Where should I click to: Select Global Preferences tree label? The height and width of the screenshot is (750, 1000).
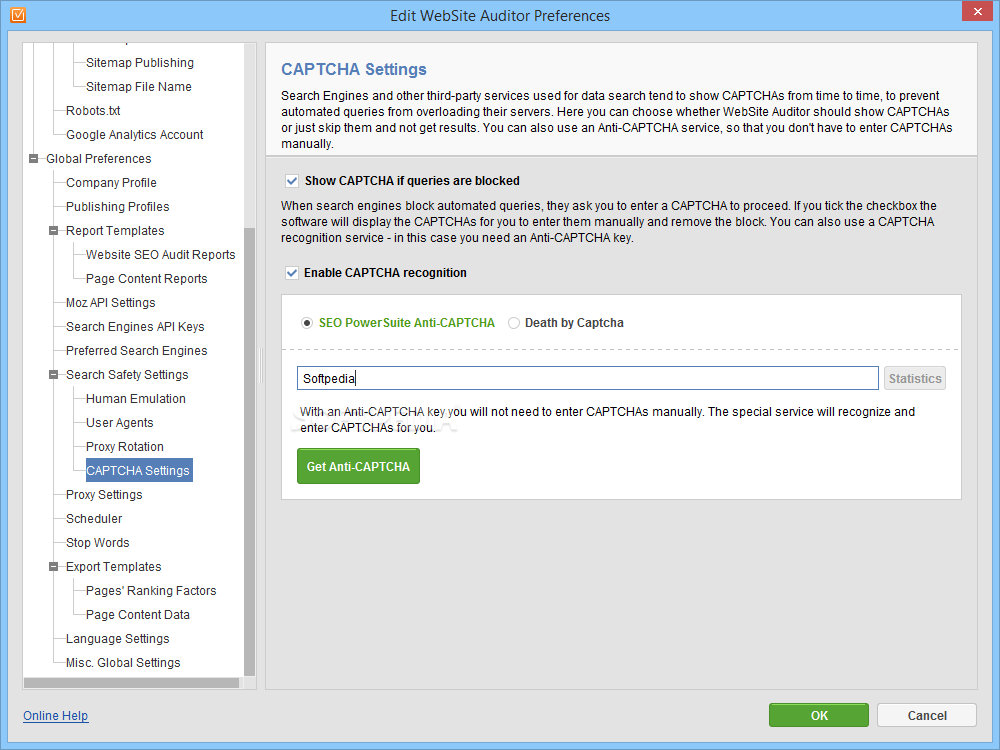[99, 159]
